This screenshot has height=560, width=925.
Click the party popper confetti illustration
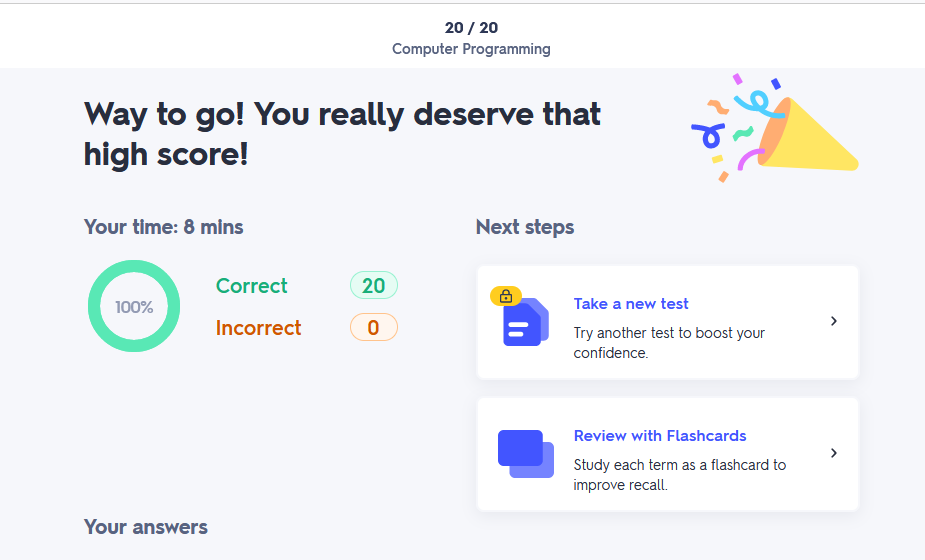tap(774, 127)
